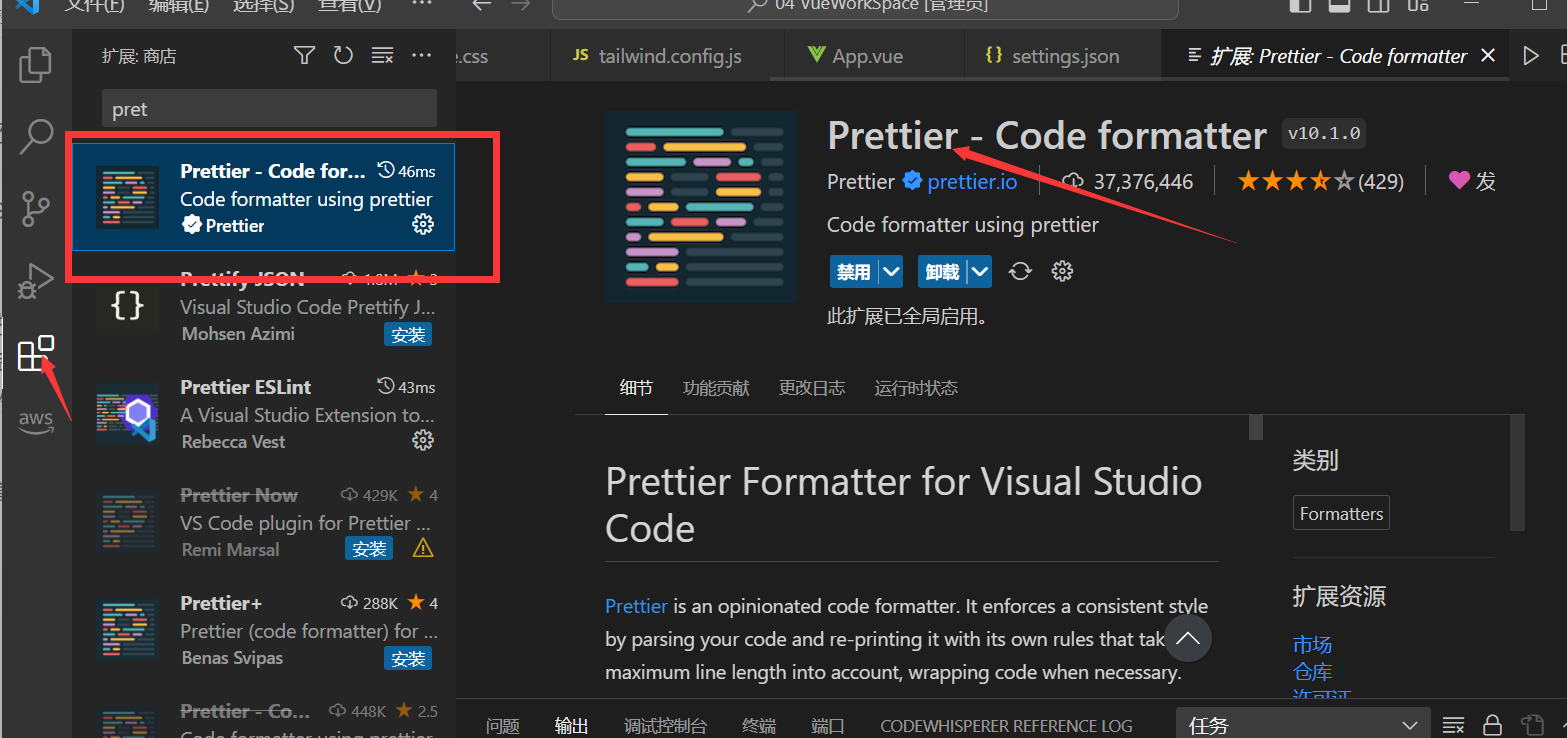This screenshot has width=1567, height=738.
Task: Toggle output scroll lock icon
Action: click(x=1492, y=725)
